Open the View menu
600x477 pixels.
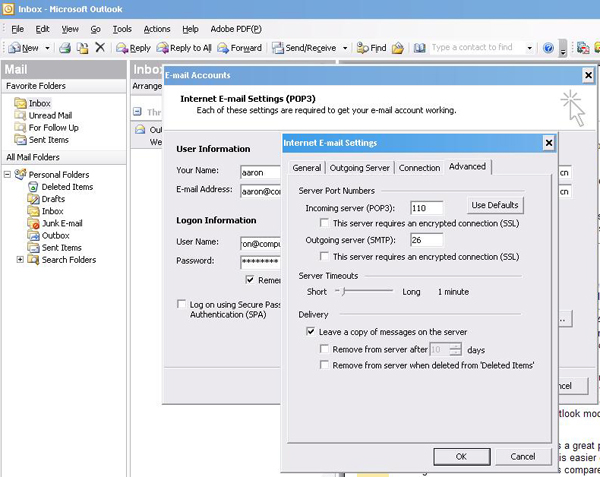tap(70, 29)
